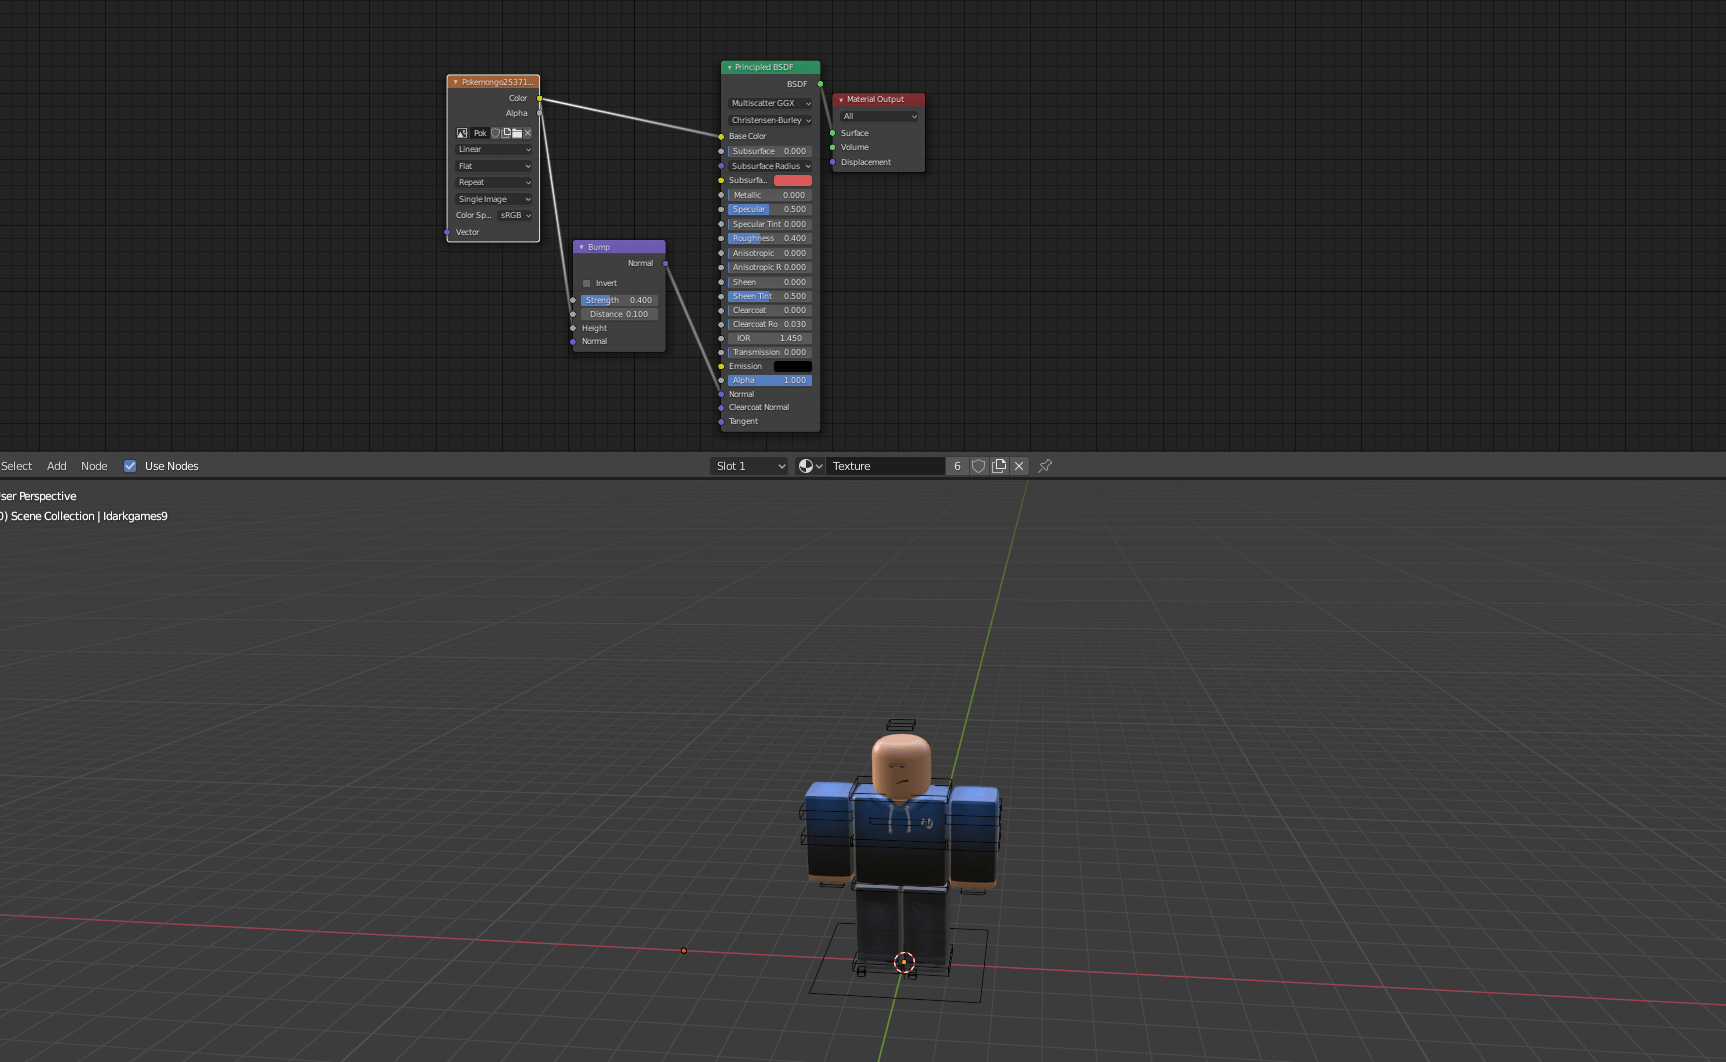Unlink the Texture material with the X button
The image size is (1726, 1062).
1019,466
